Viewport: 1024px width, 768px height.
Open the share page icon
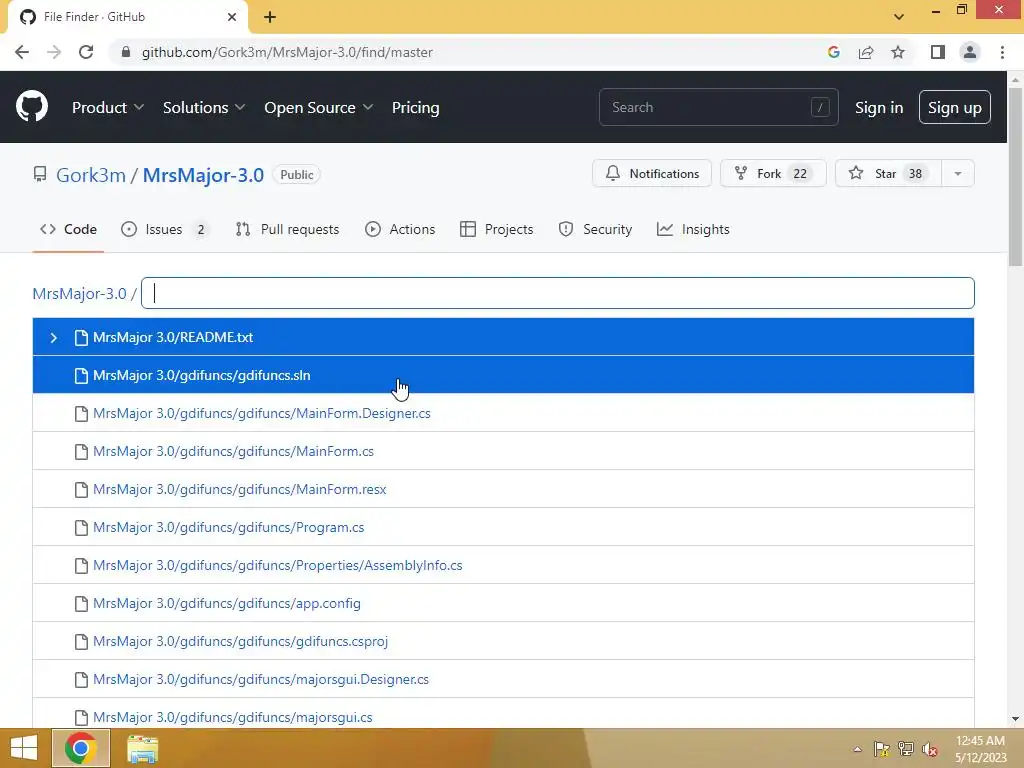click(866, 52)
